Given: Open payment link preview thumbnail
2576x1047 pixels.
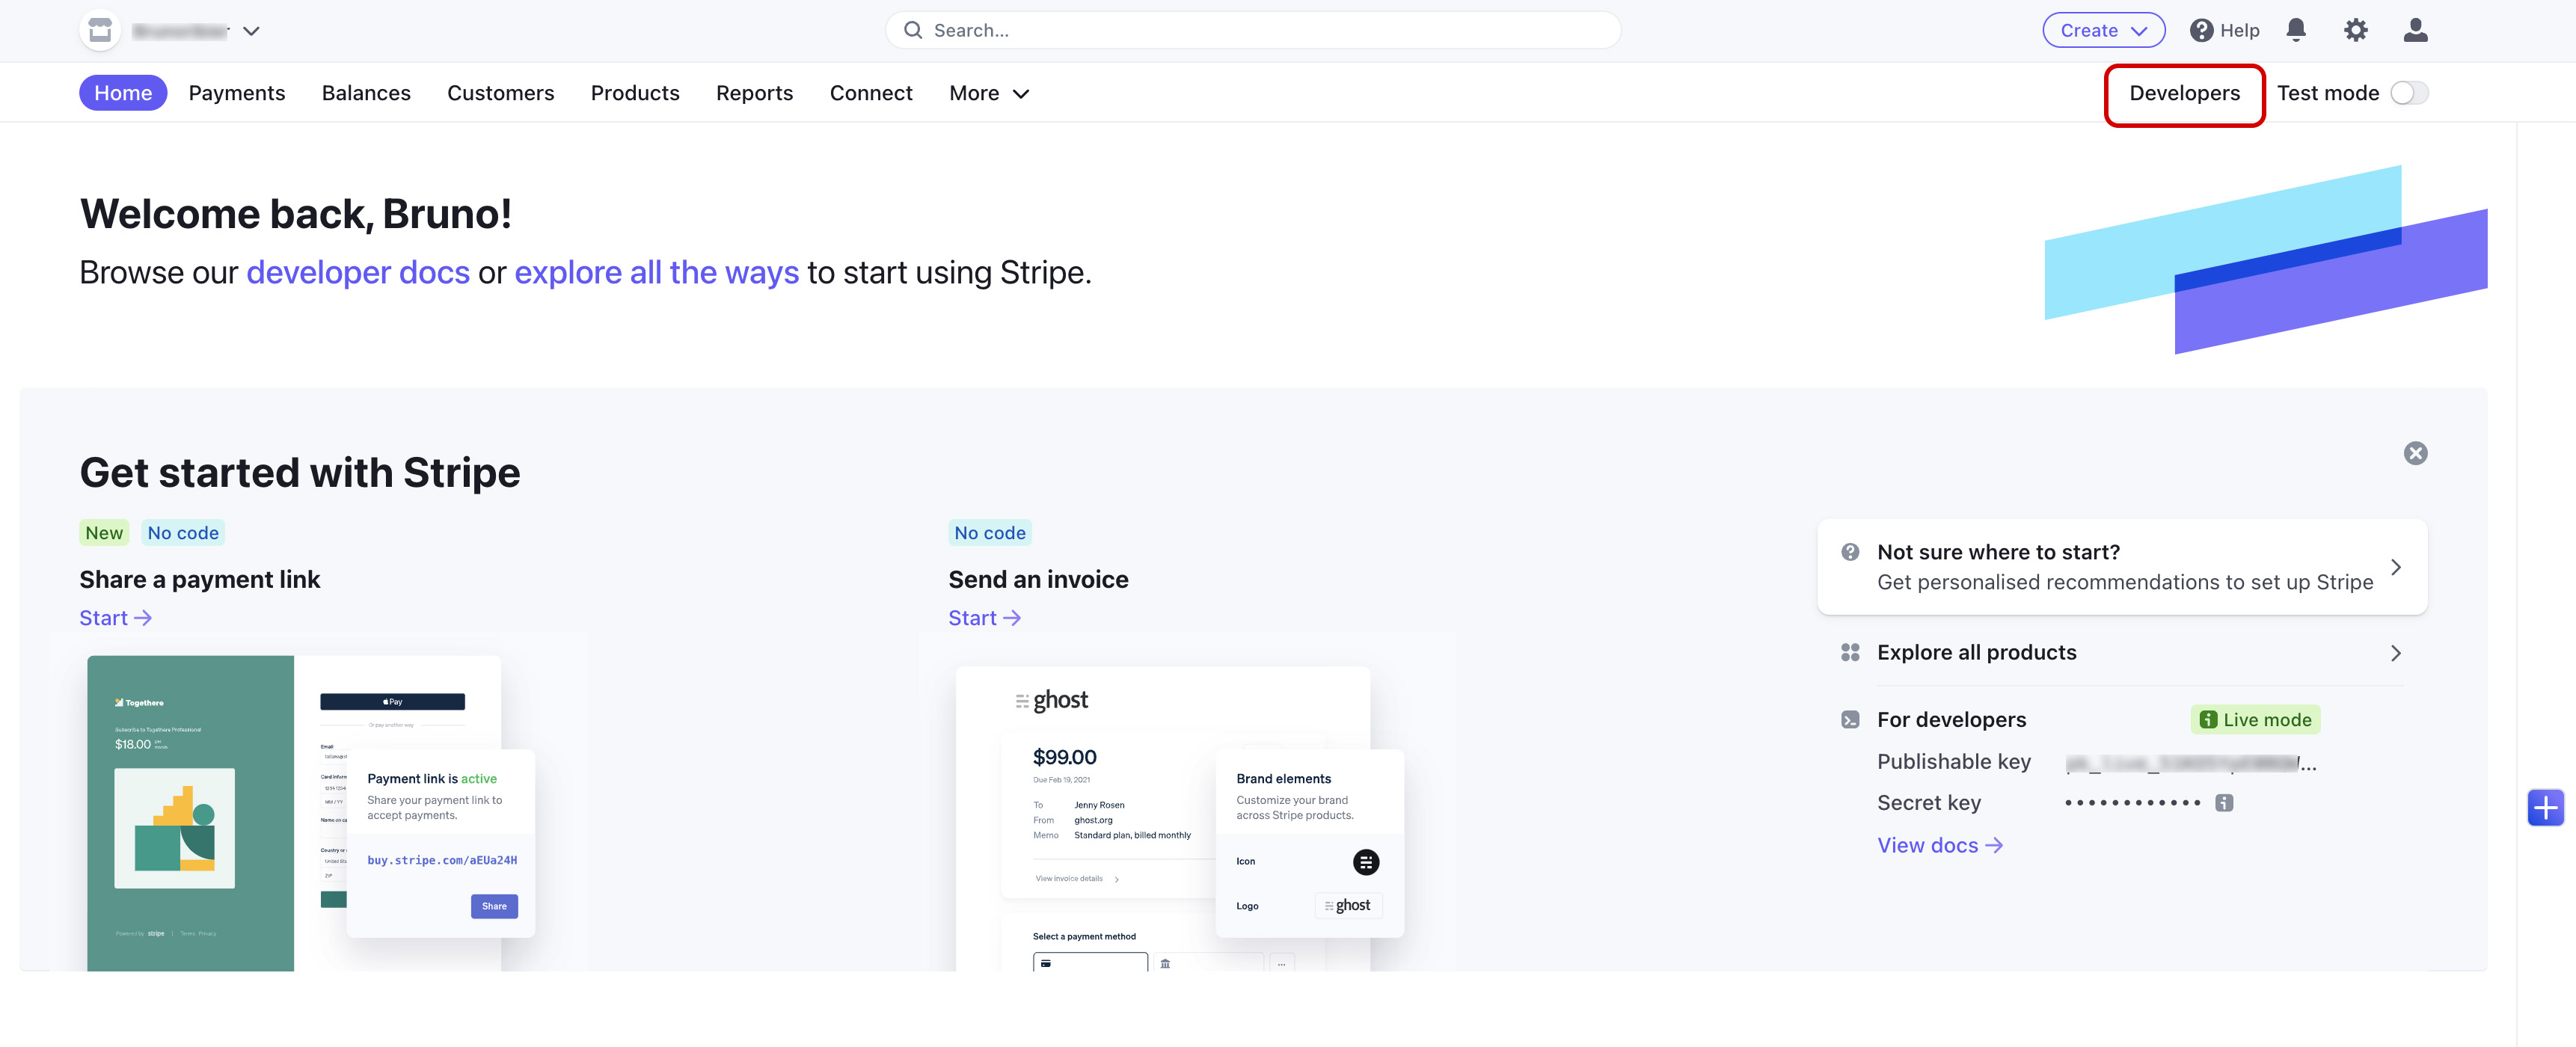Looking at the screenshot, I should click(x=311, y=812).
